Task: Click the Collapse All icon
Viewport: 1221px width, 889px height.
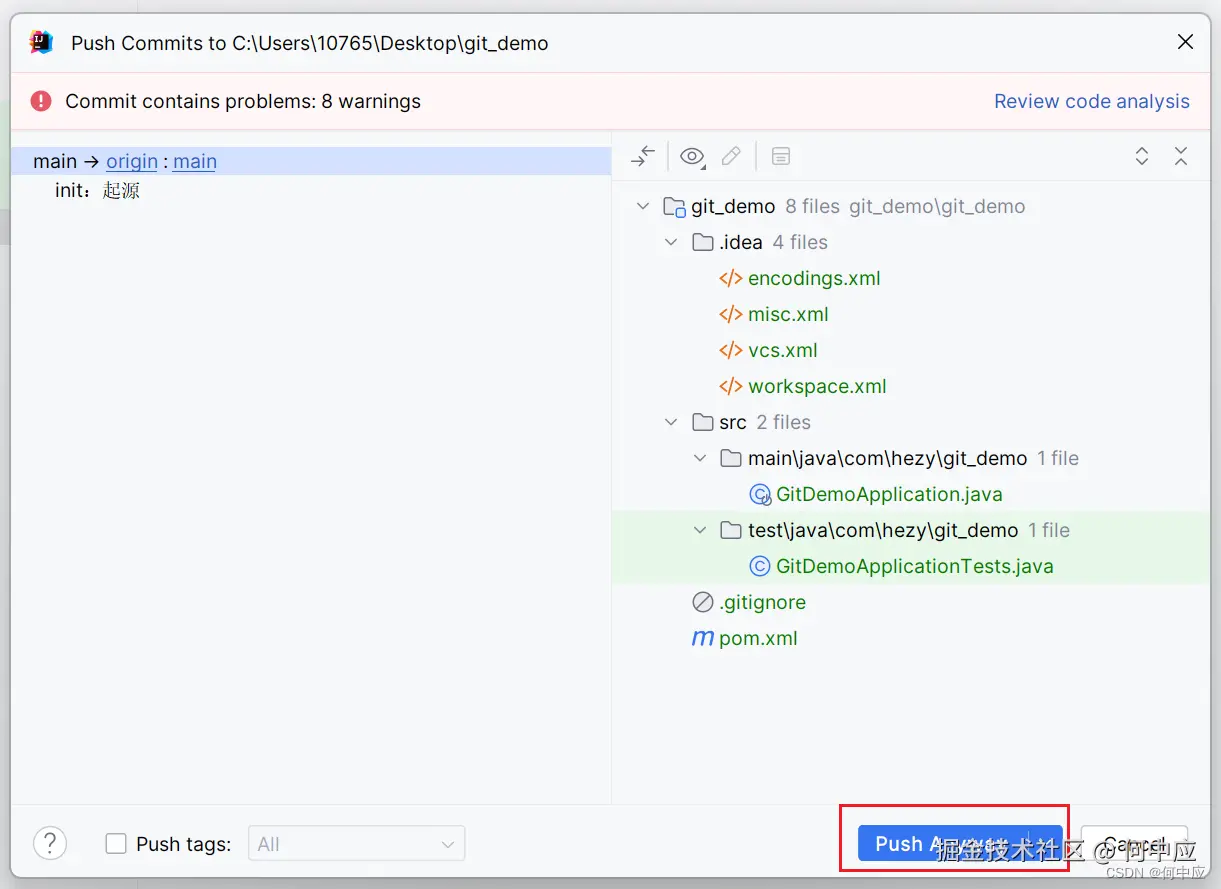Action: [x=1181, y=156]
